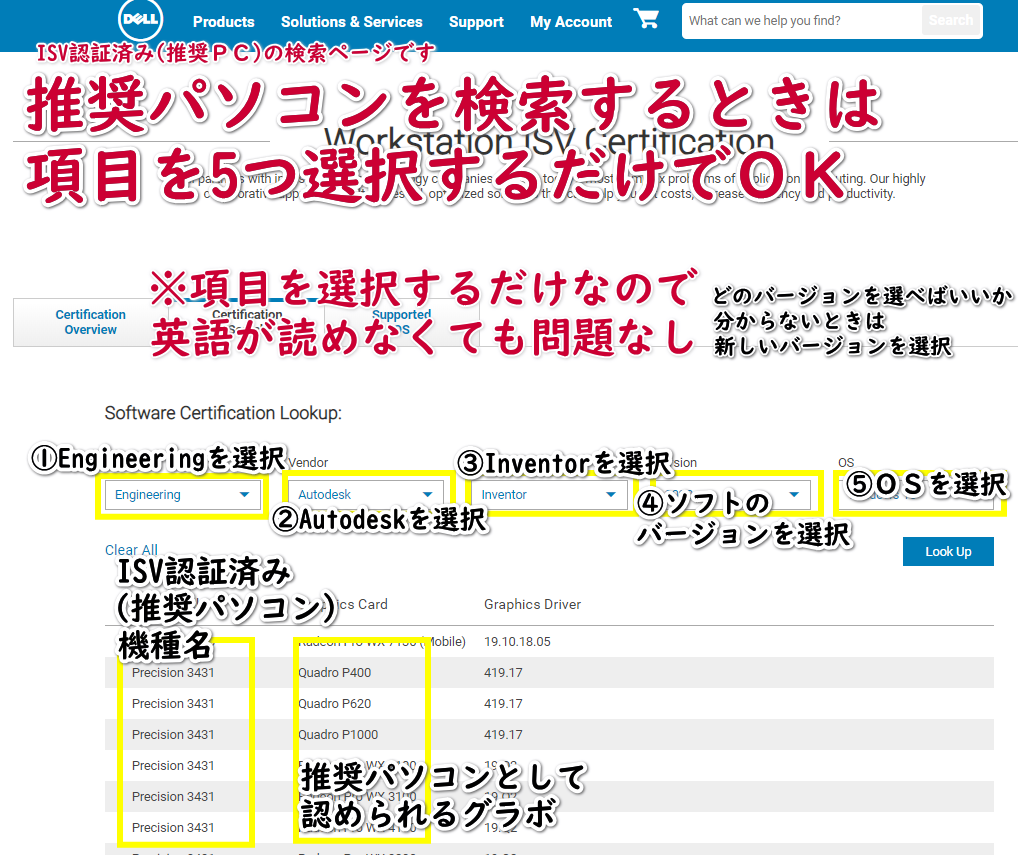Click driver 419.17 in the Quadro P620 row

coord(503,704)
